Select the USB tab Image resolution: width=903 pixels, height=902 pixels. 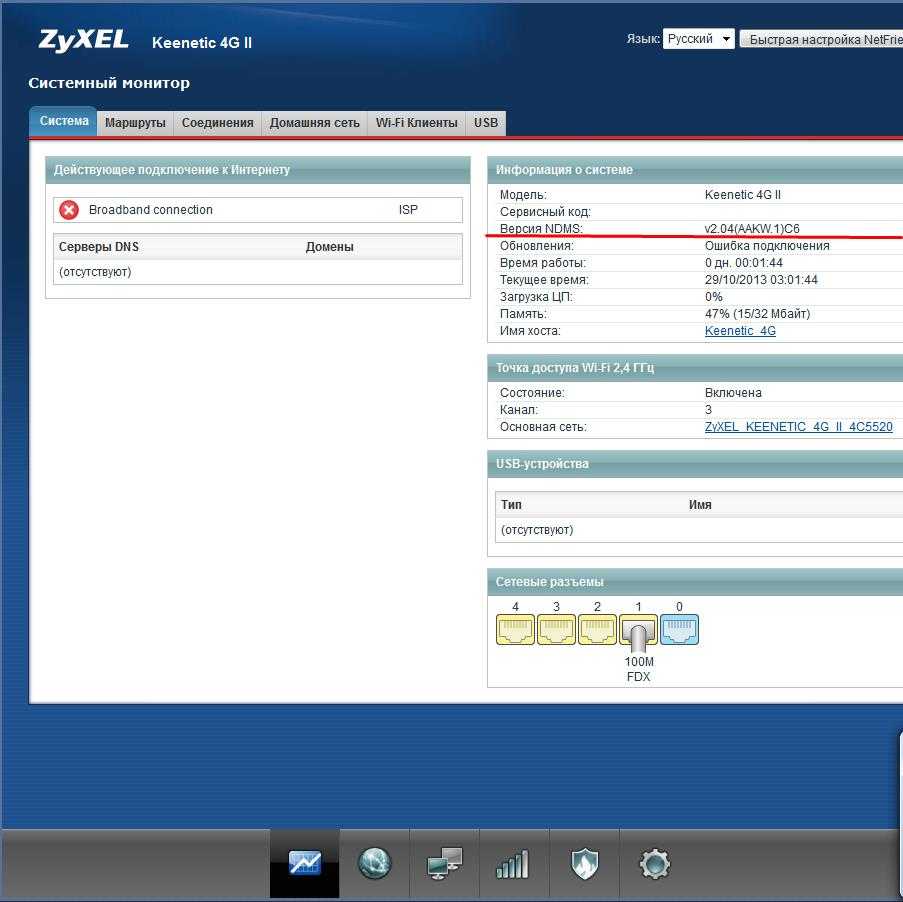point(486,123)
